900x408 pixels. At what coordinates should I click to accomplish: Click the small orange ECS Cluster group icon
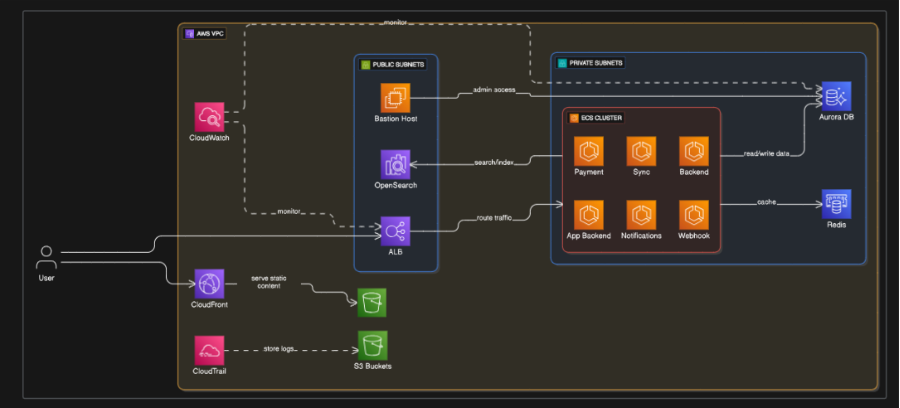point(573,118)
